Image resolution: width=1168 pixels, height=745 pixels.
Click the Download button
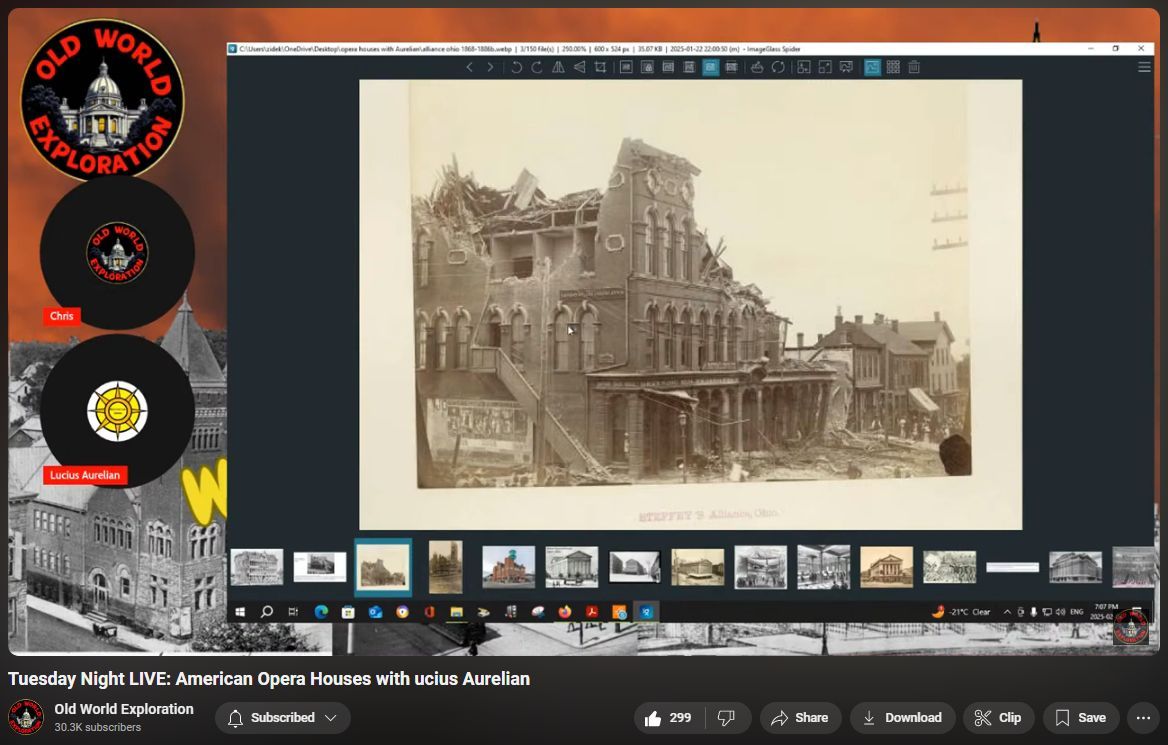coord(901,718)
